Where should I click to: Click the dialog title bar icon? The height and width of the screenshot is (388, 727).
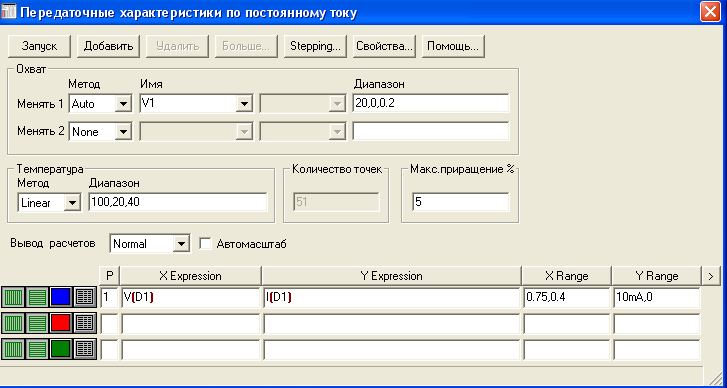9,11
